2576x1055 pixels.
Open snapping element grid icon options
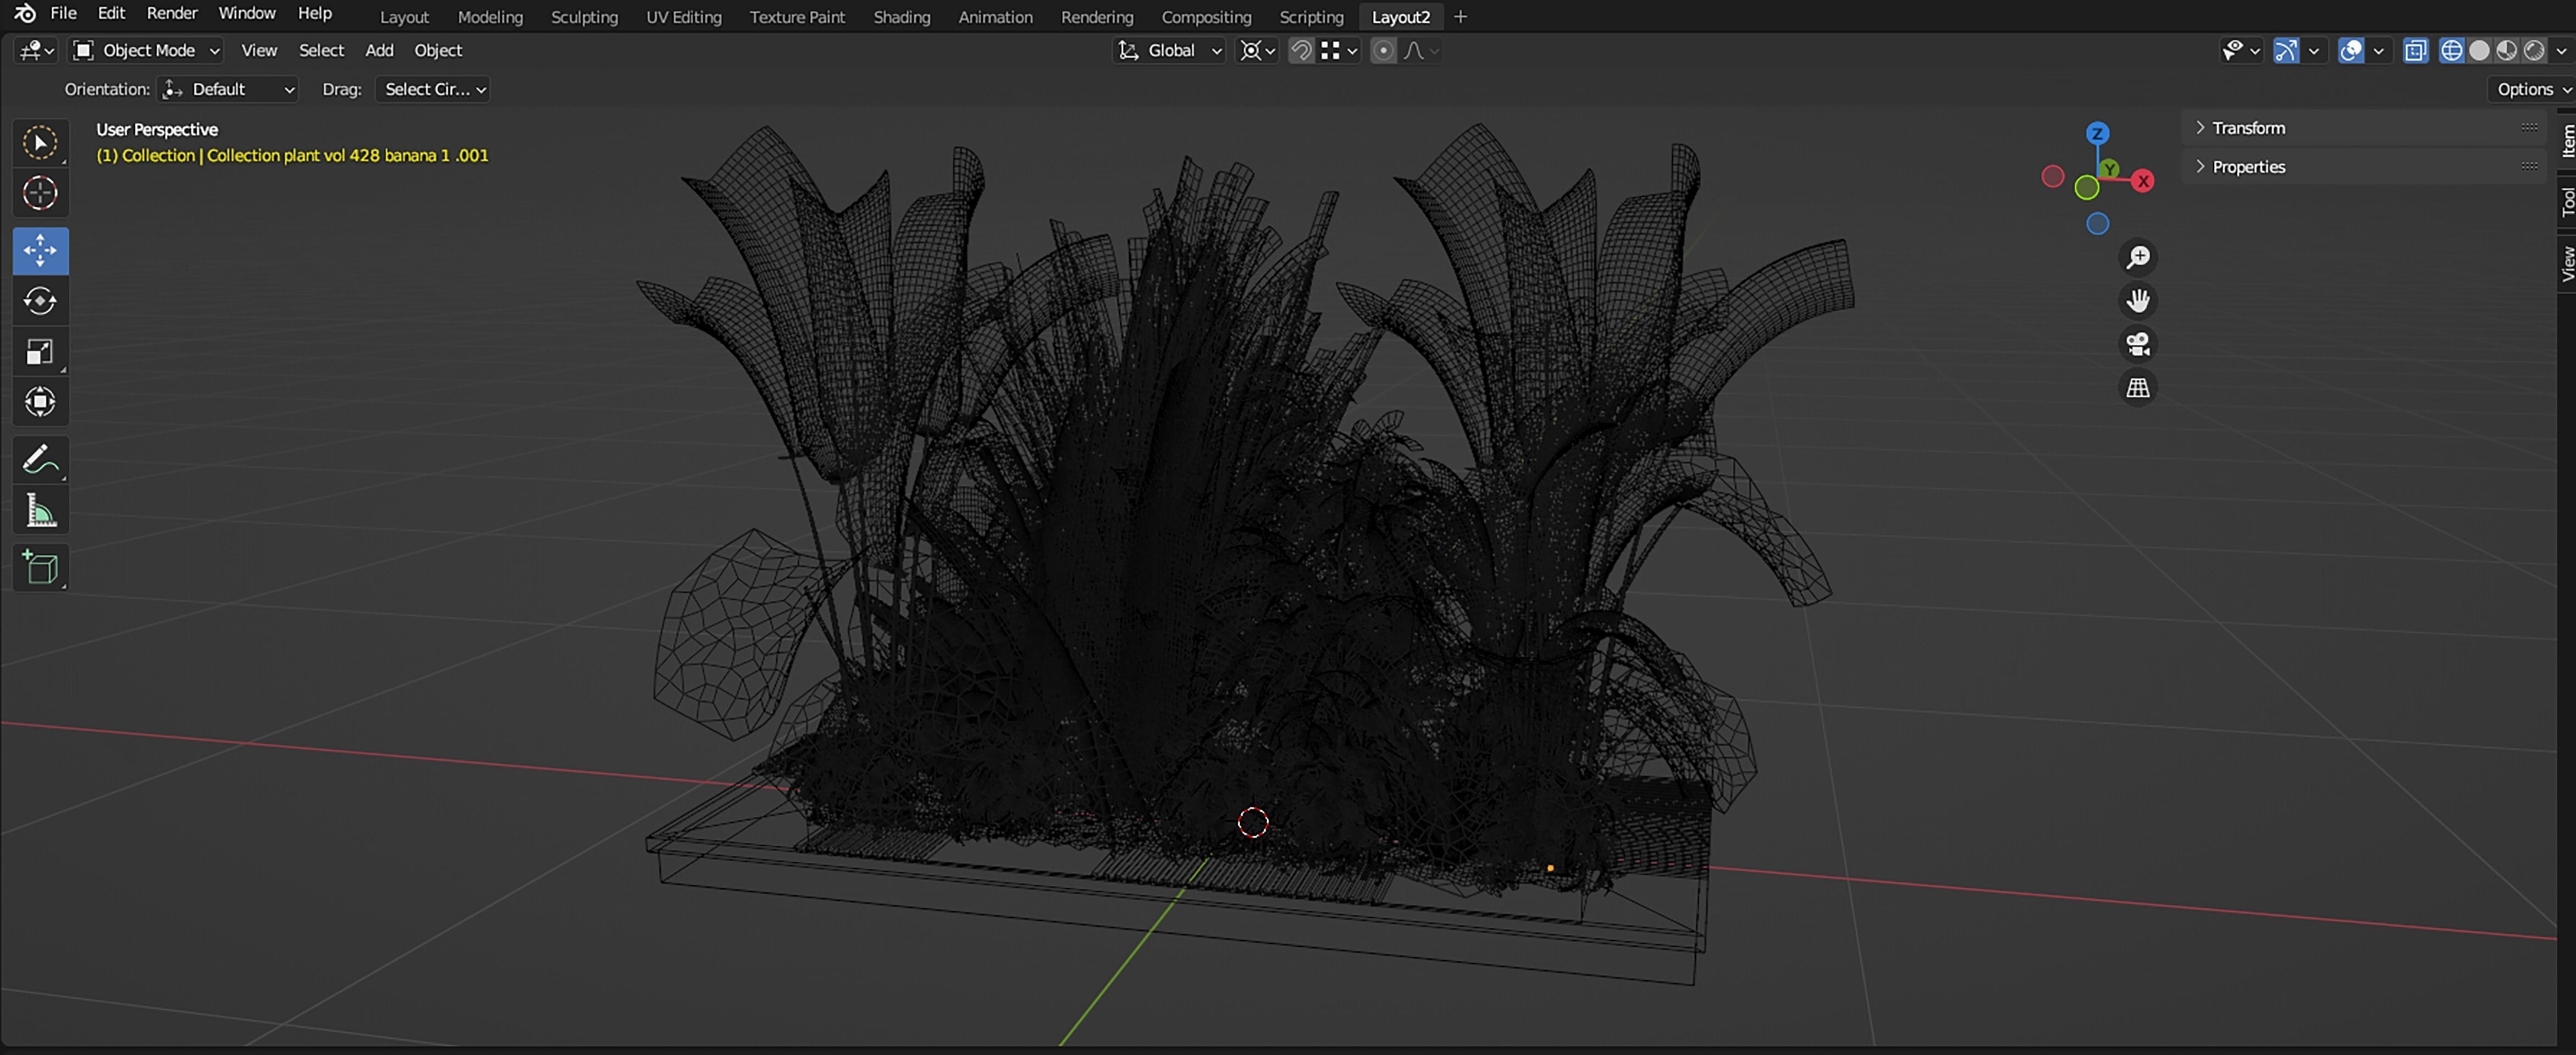coord(1339,51)
